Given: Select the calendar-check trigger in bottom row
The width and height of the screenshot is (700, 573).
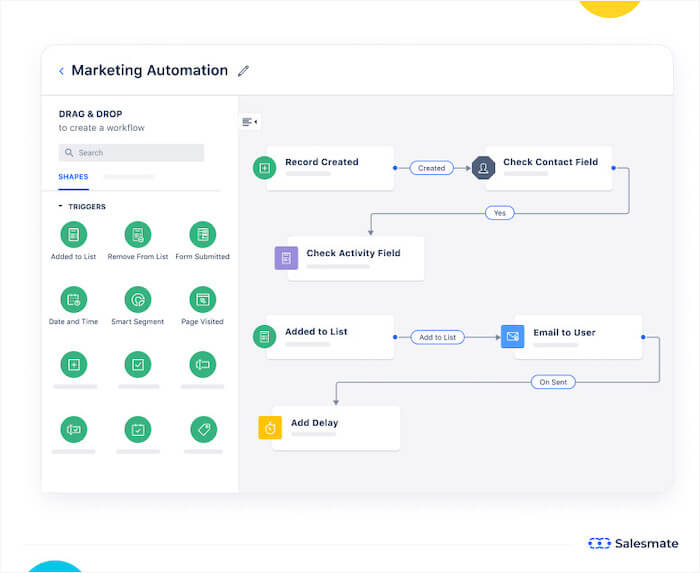Looking at the screenshot, I should (x=138, y=429).
